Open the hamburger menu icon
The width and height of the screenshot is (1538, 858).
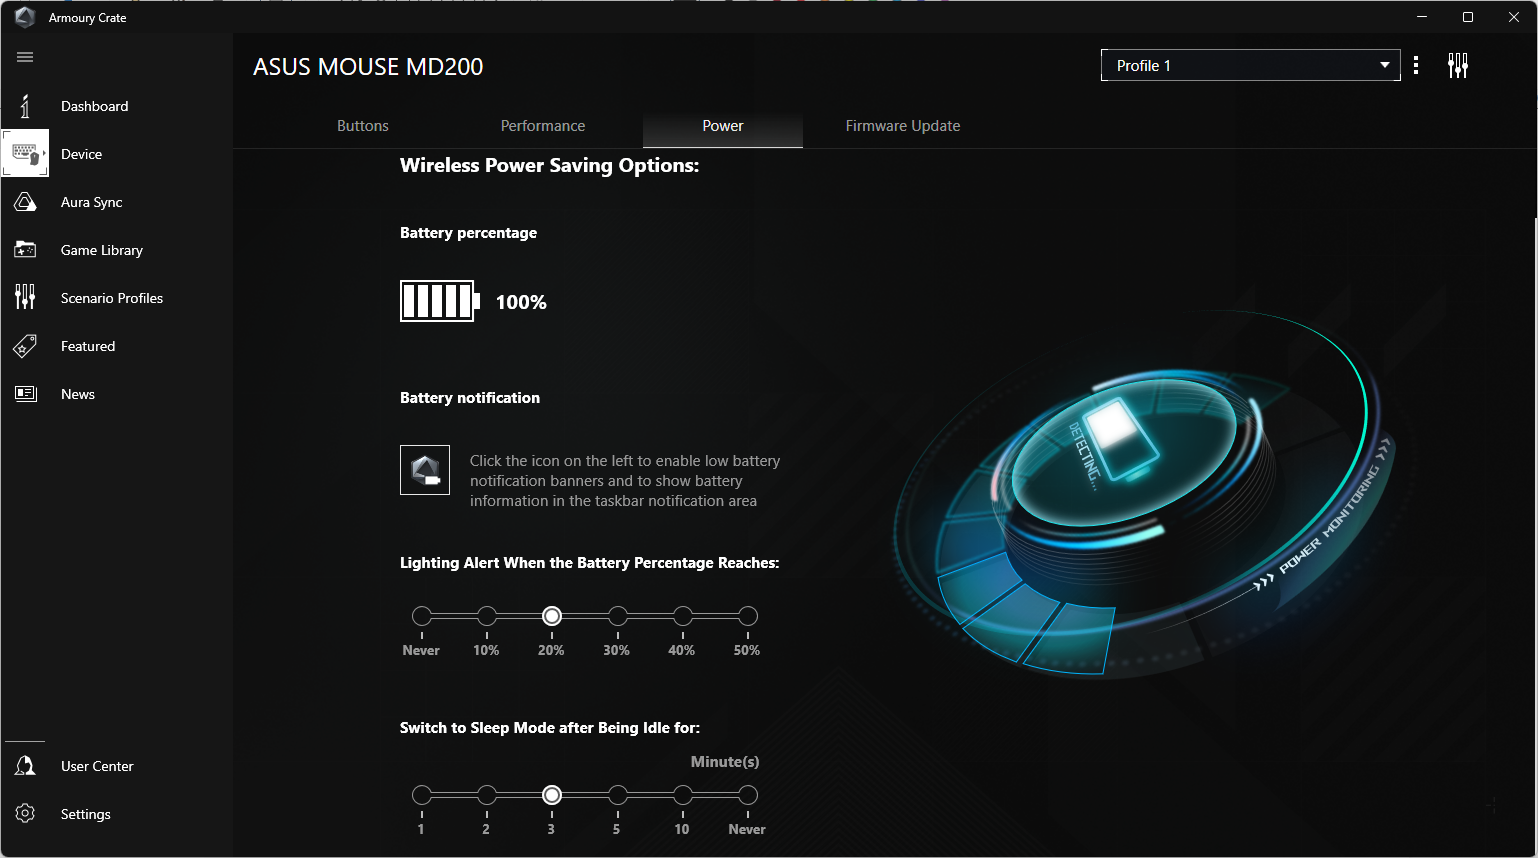(x=25, y=57)
